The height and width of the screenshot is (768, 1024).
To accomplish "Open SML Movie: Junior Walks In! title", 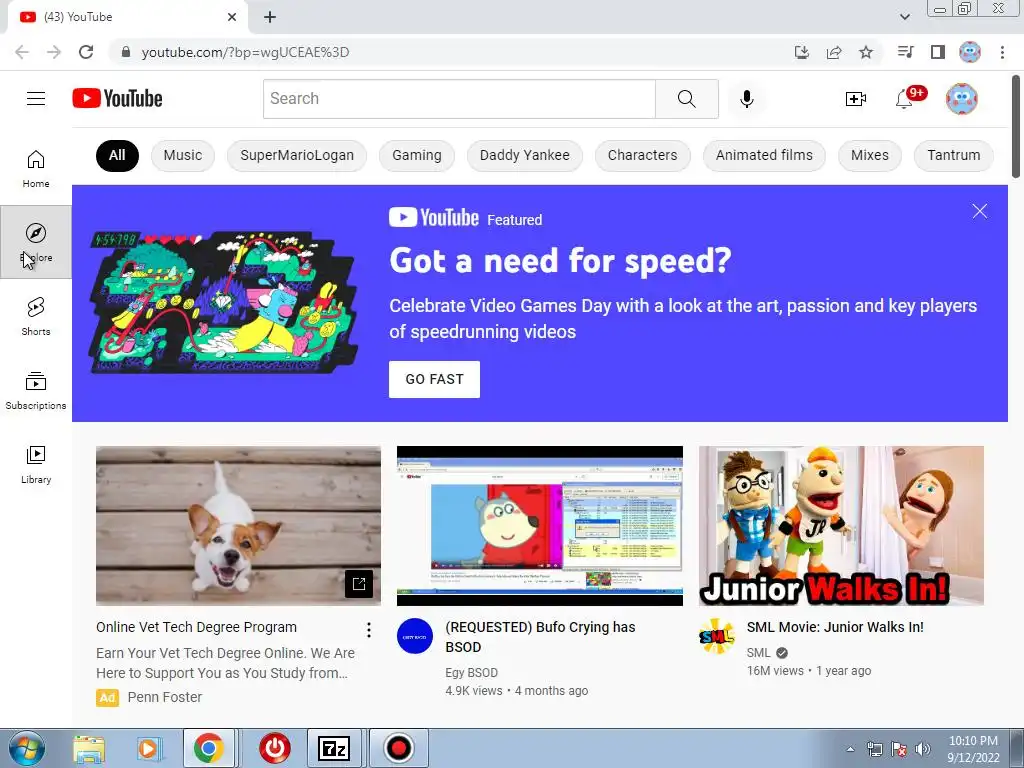I will pyautogui.click(x=835, y=627).
